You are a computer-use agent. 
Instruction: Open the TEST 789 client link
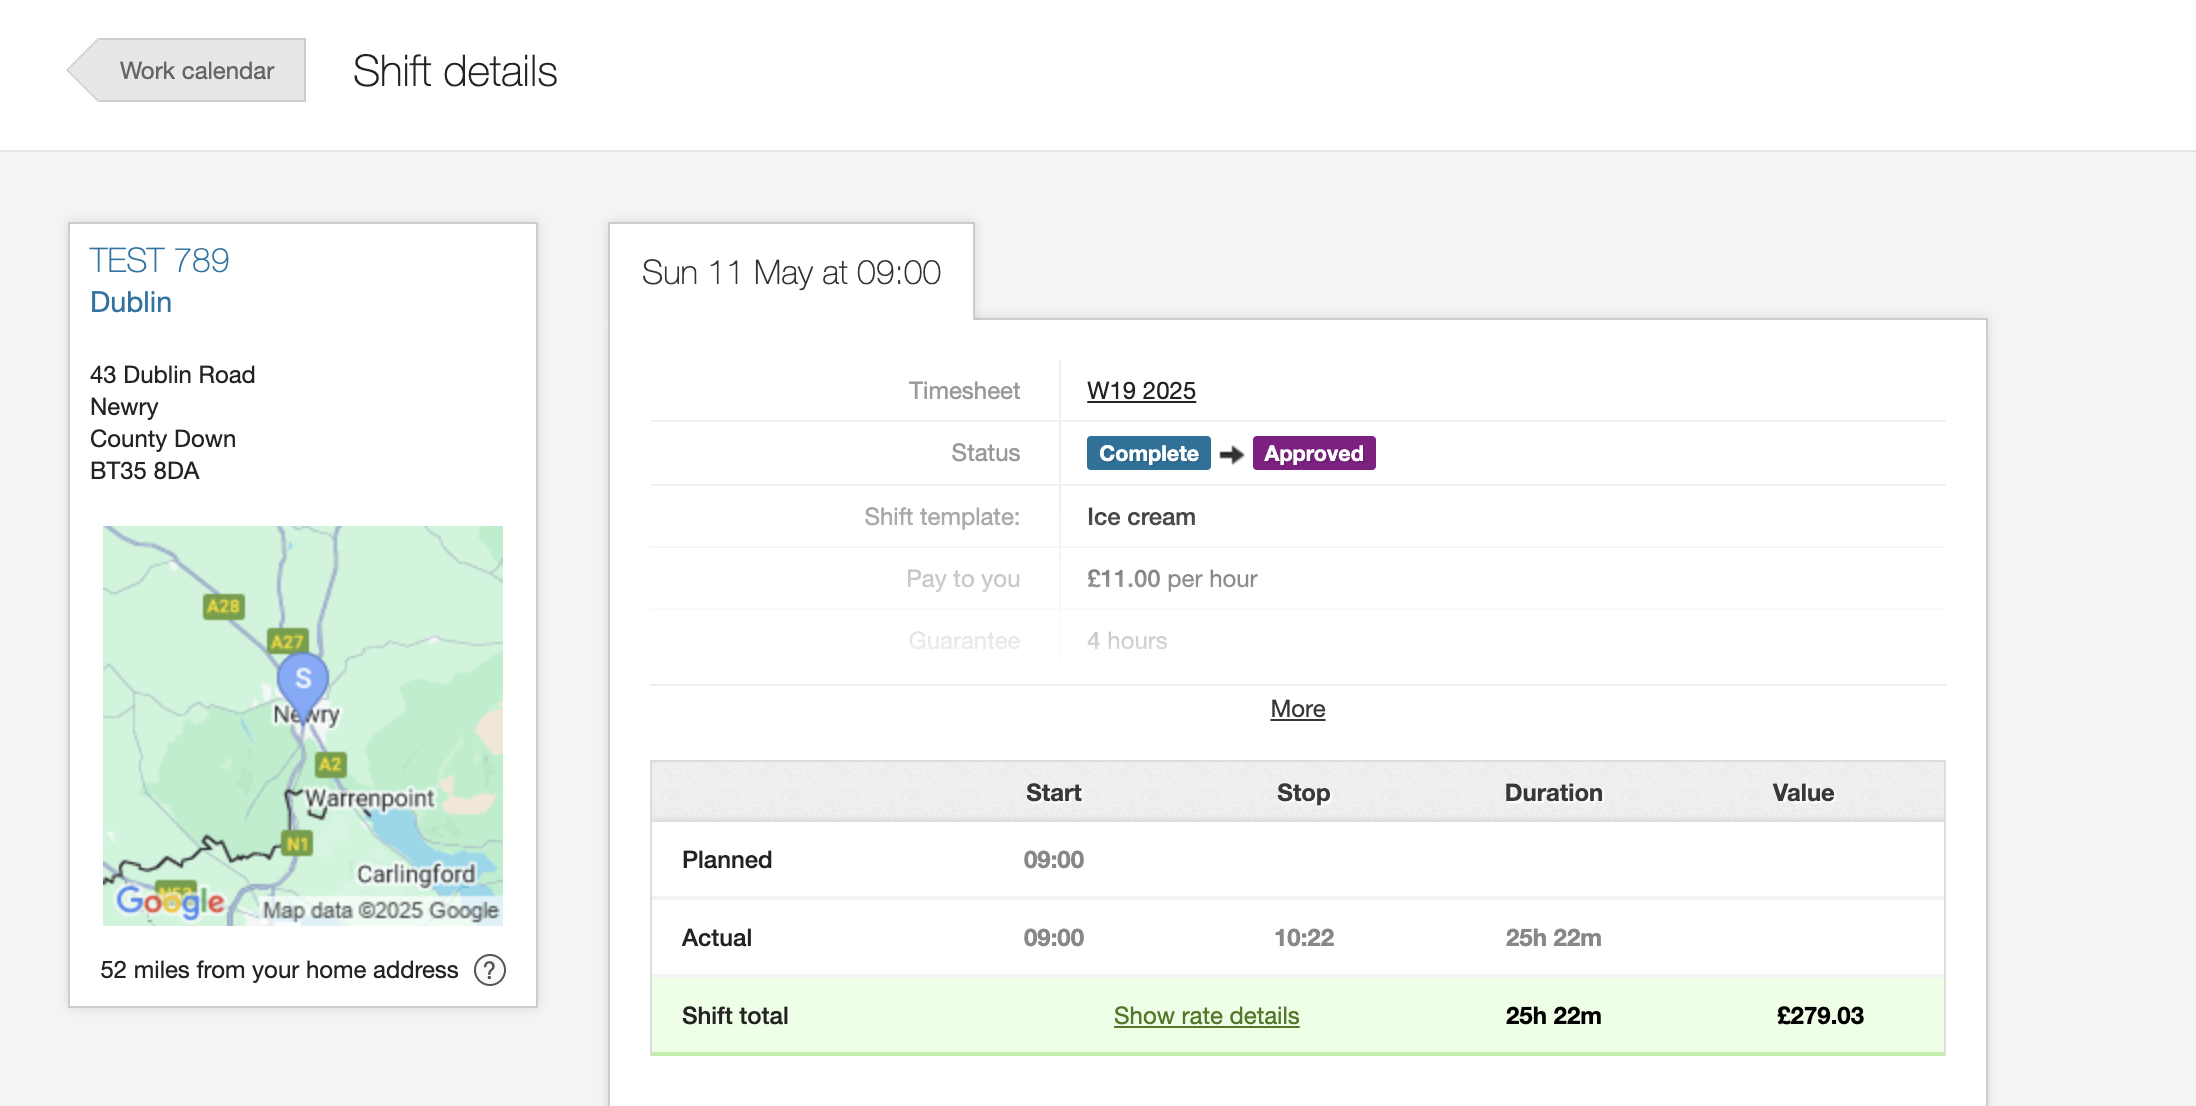pyautogui.click(x=159, y=261)
